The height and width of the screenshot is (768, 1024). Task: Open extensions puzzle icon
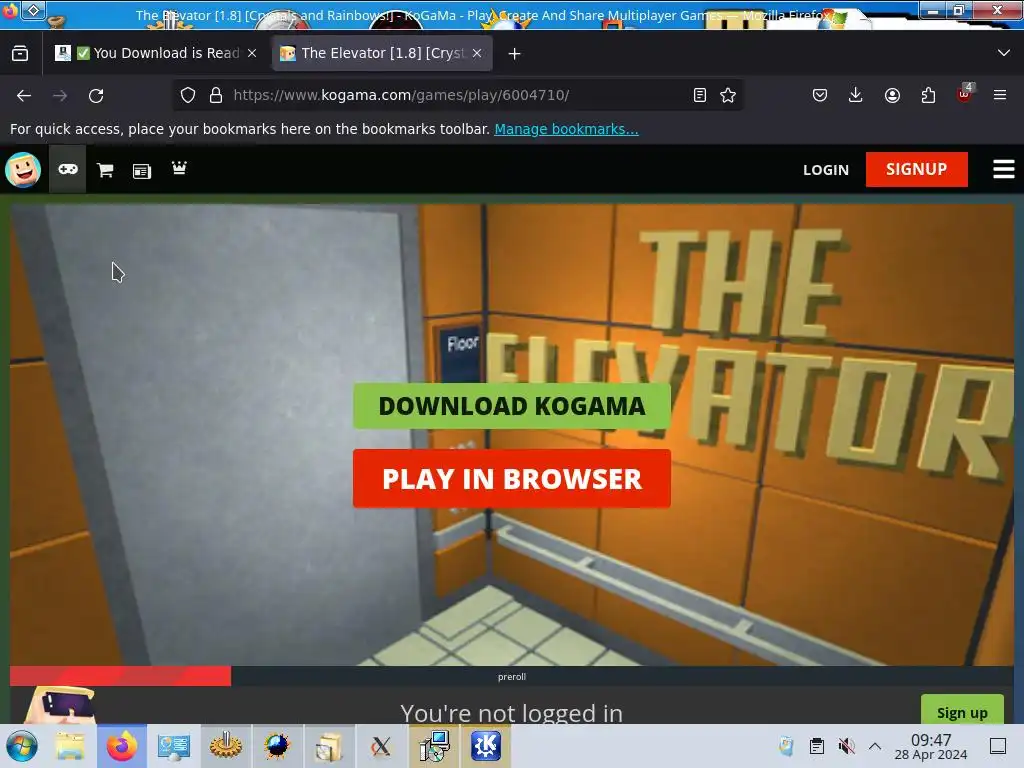tap(928, 95)
